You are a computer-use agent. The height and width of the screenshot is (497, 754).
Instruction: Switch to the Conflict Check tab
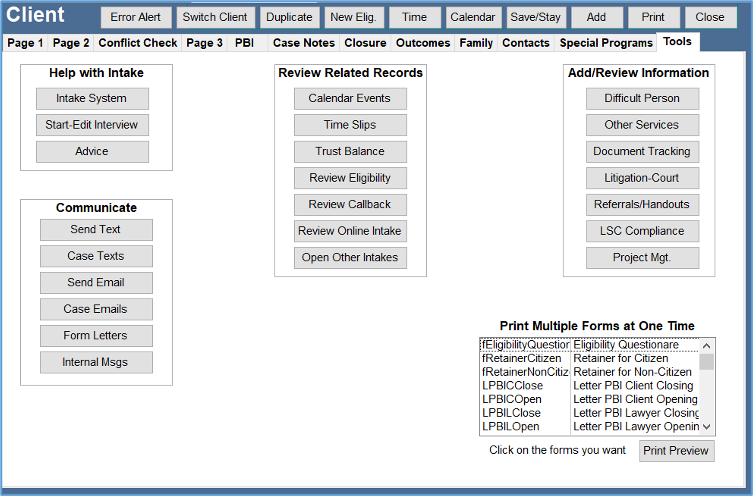click(138, 43)
